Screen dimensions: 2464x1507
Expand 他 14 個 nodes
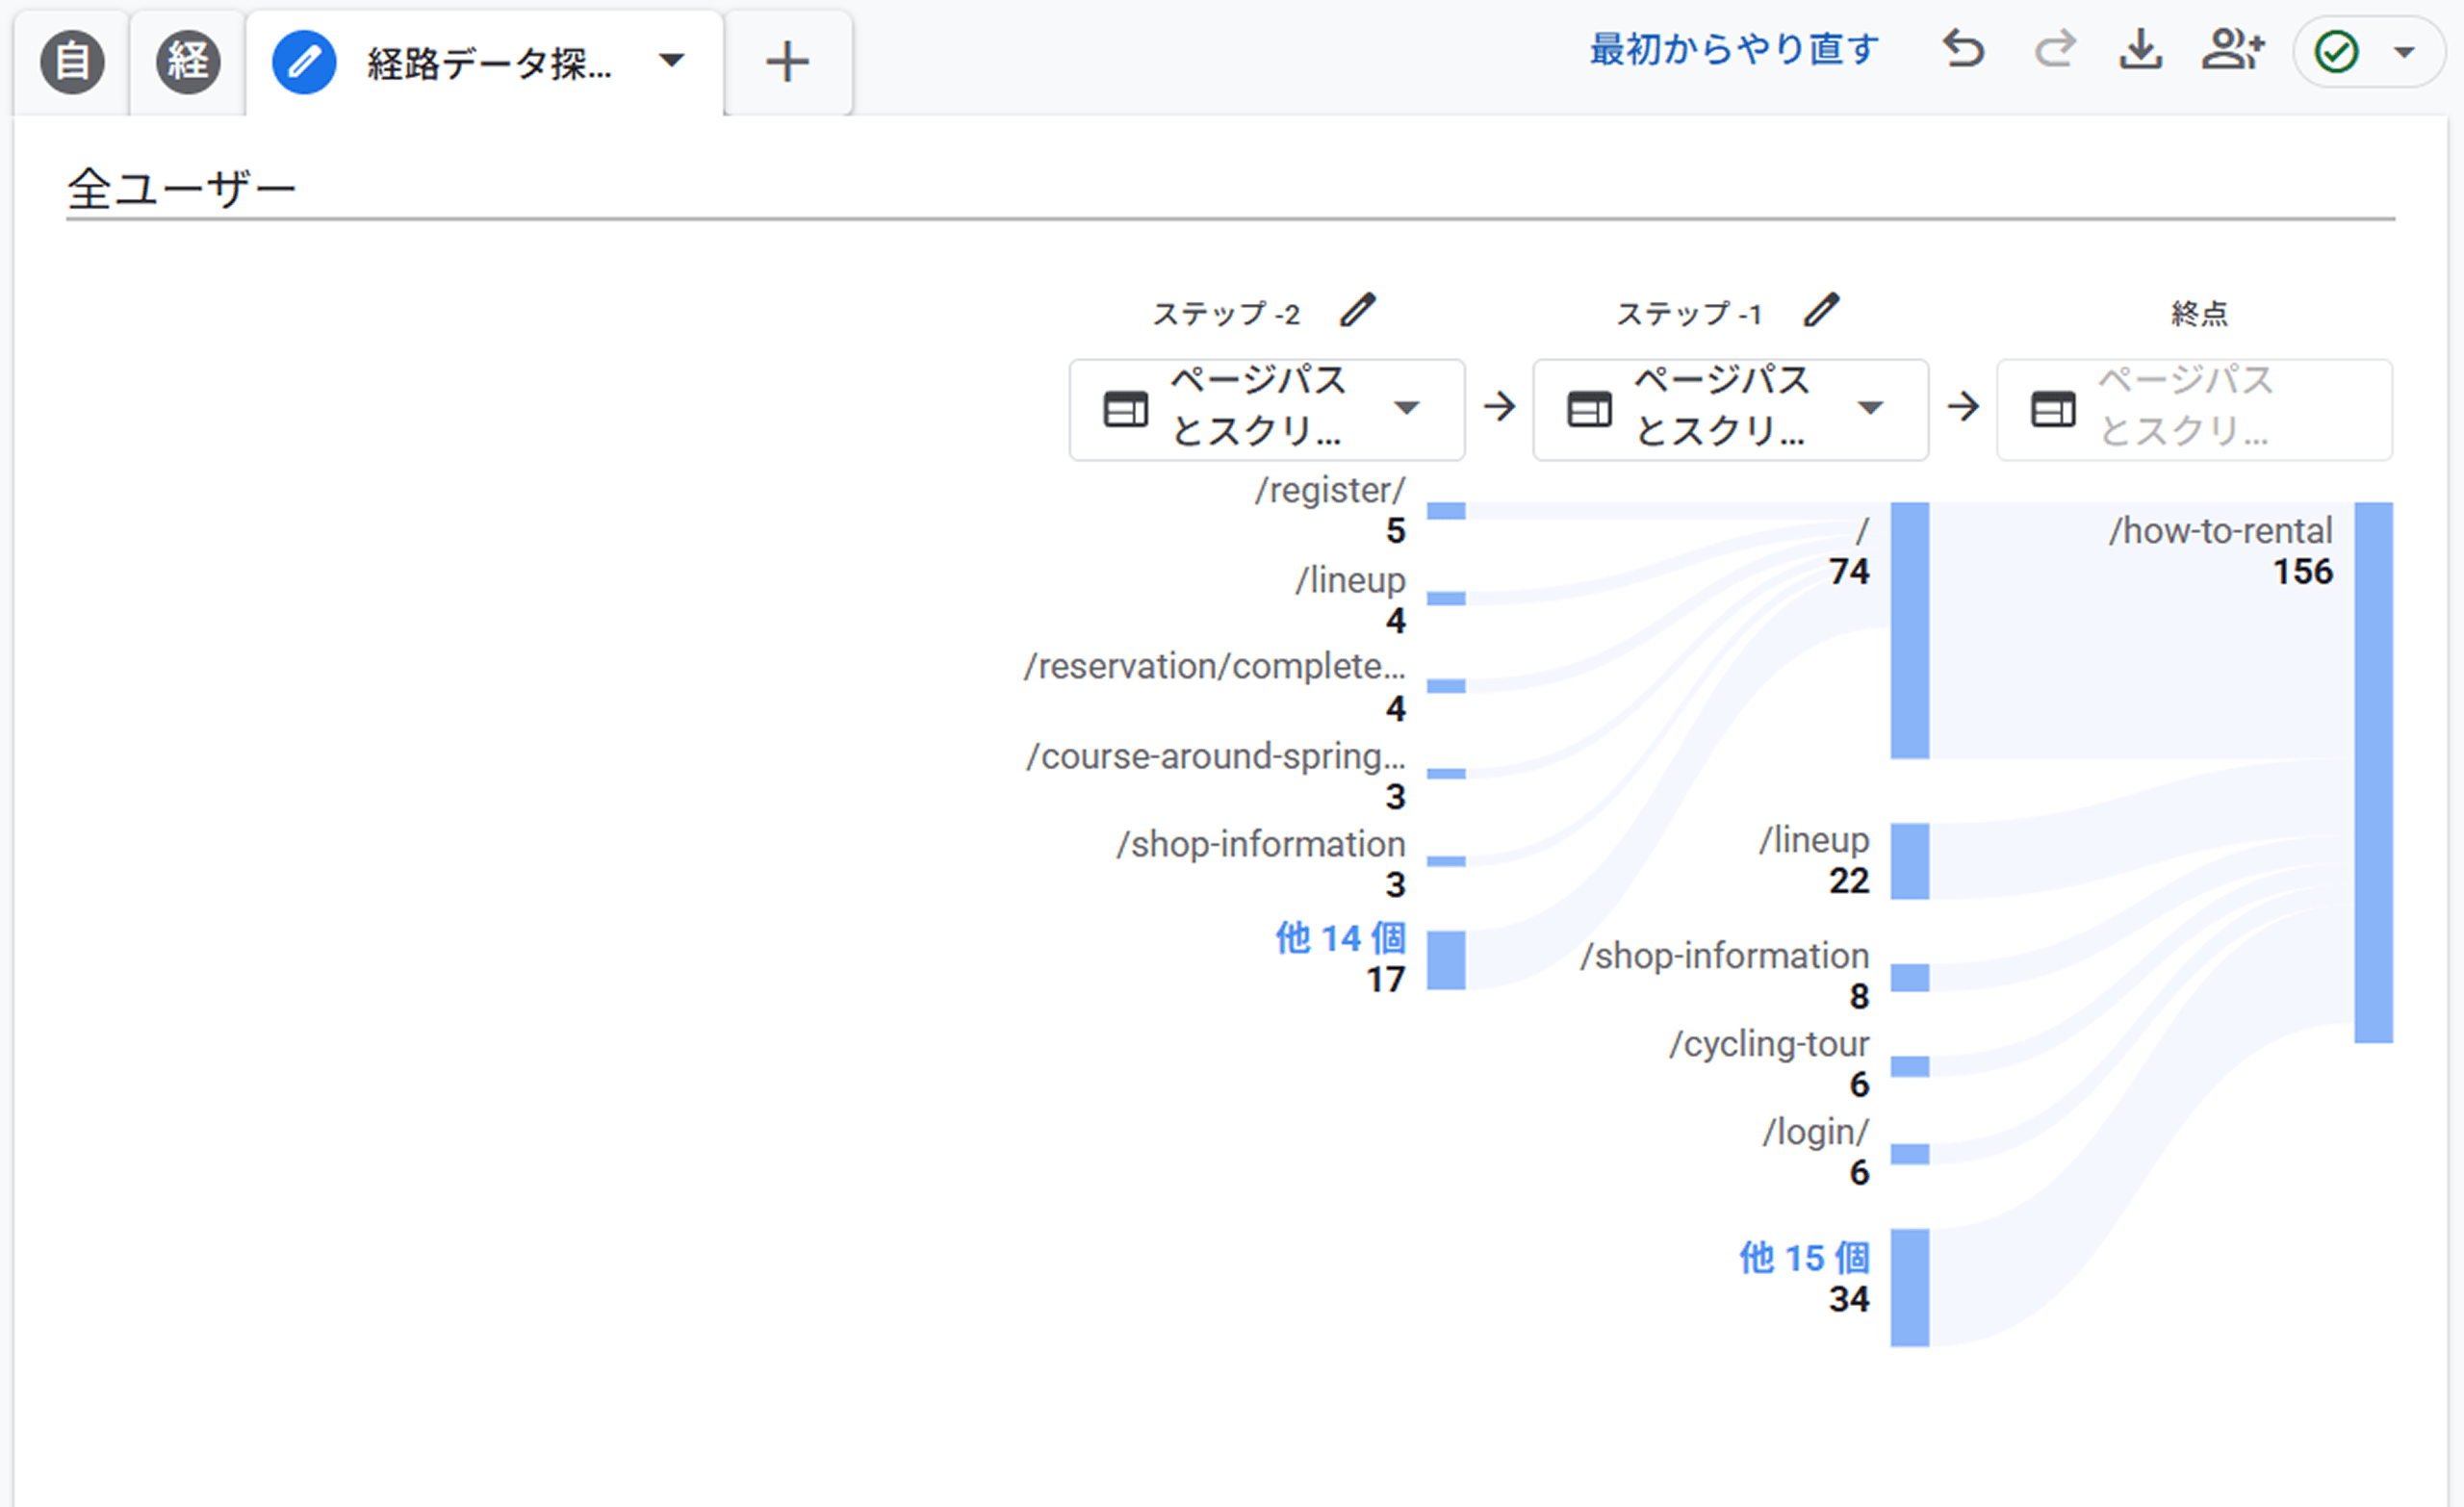[1340, 938]
